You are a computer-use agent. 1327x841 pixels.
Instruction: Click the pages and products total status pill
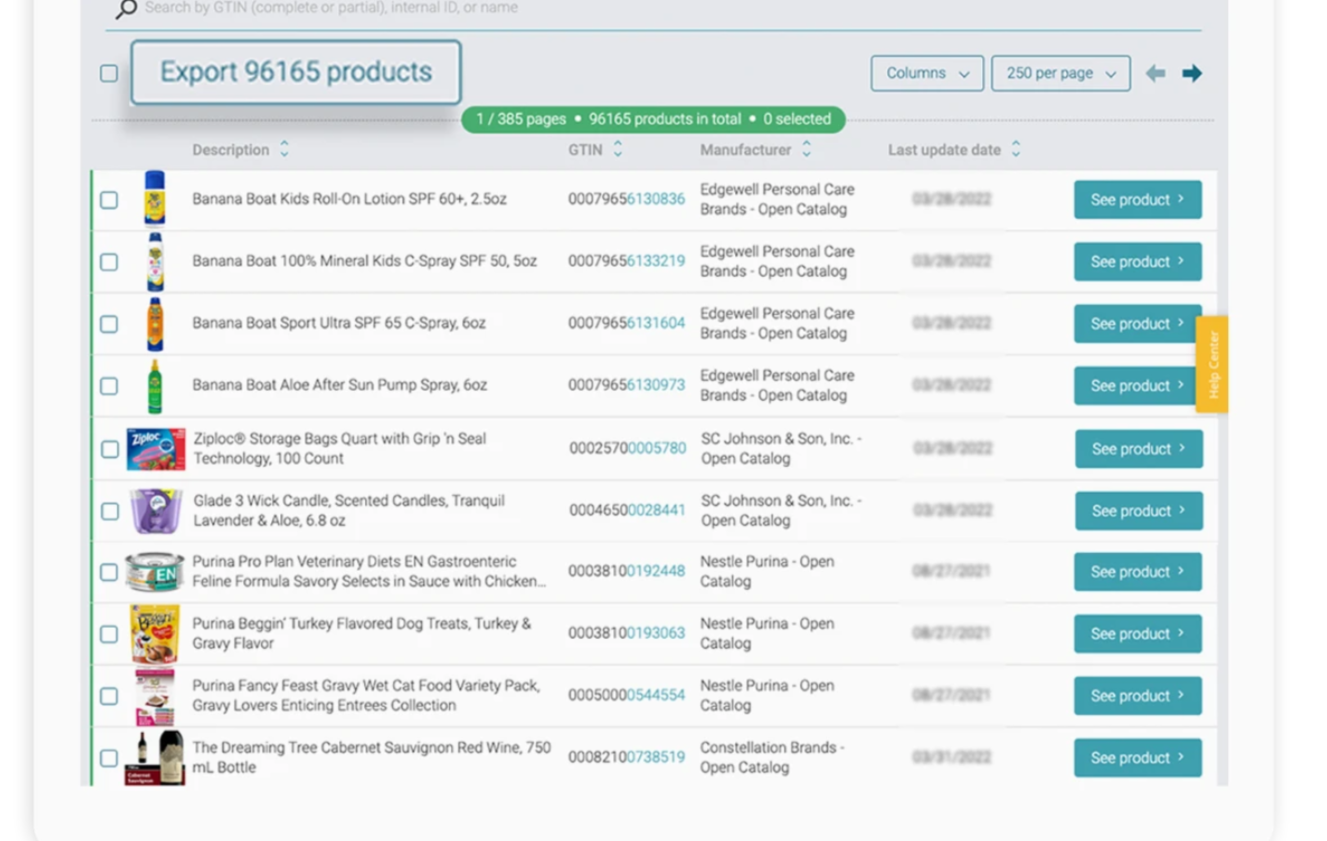coord(653,119)
